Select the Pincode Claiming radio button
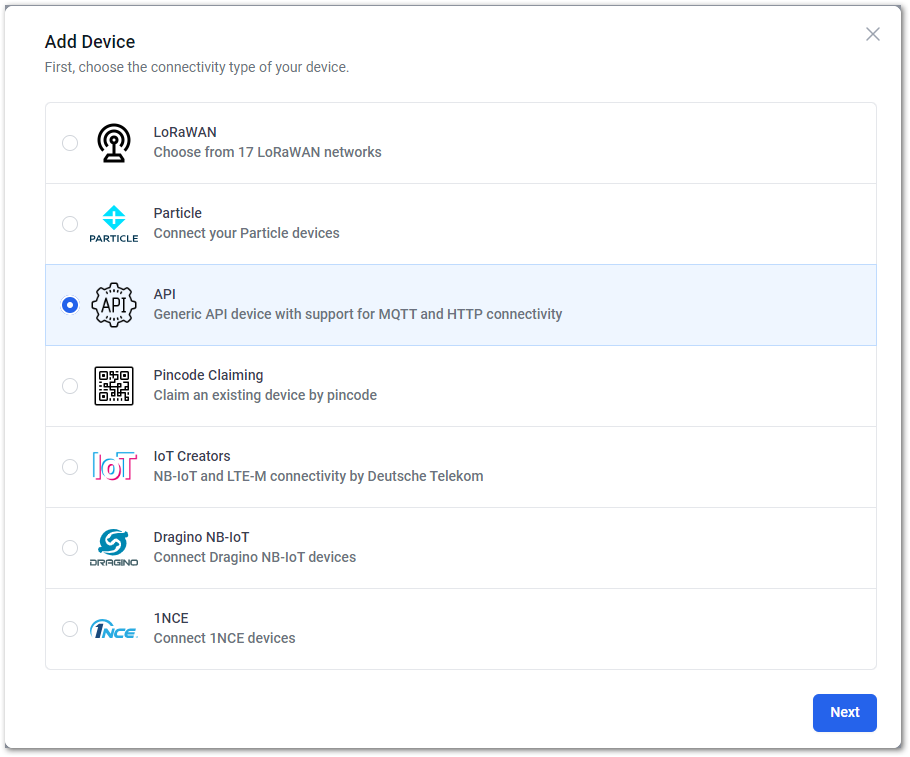This screenshot has height=757, width=910. (70, 386)
